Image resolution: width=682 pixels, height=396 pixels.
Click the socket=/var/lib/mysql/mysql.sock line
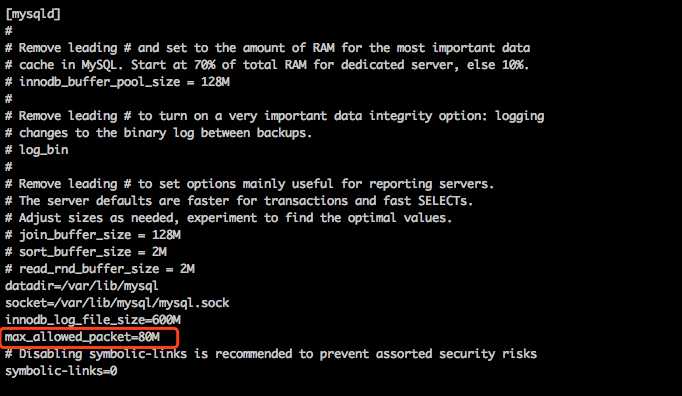[117, 303]
